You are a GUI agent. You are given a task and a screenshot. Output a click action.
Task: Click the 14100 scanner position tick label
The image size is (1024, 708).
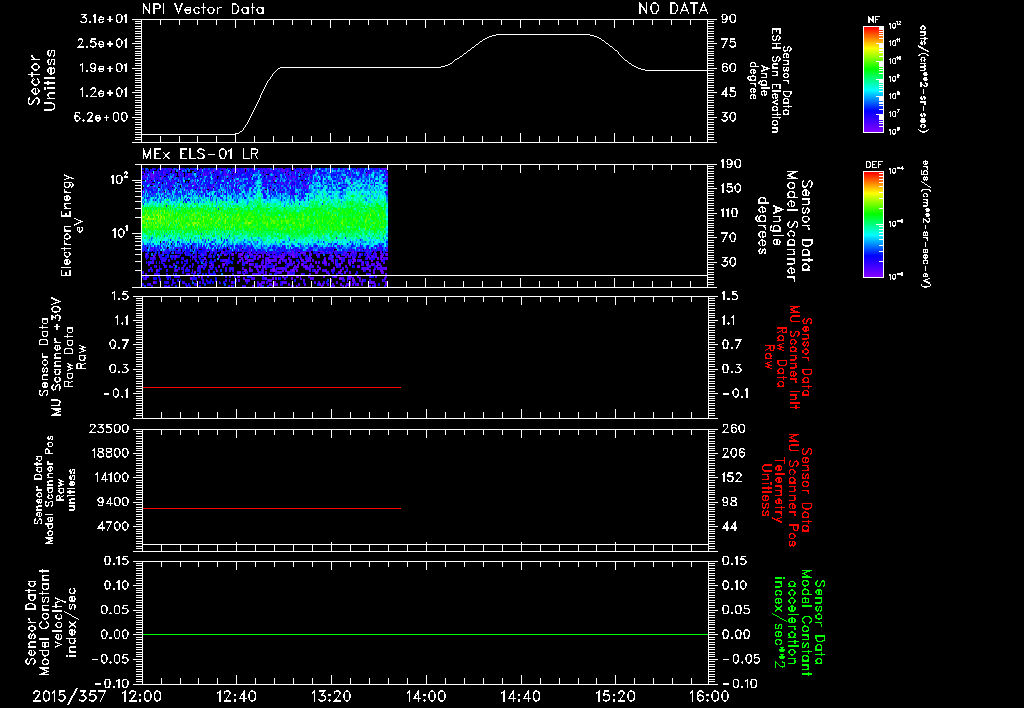pos(108,477)
